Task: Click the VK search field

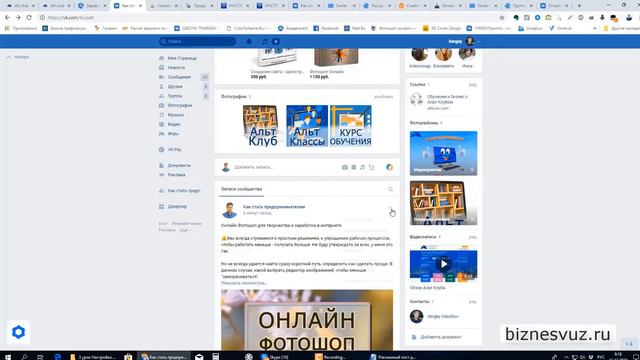Action: click(x=197, y=41)
